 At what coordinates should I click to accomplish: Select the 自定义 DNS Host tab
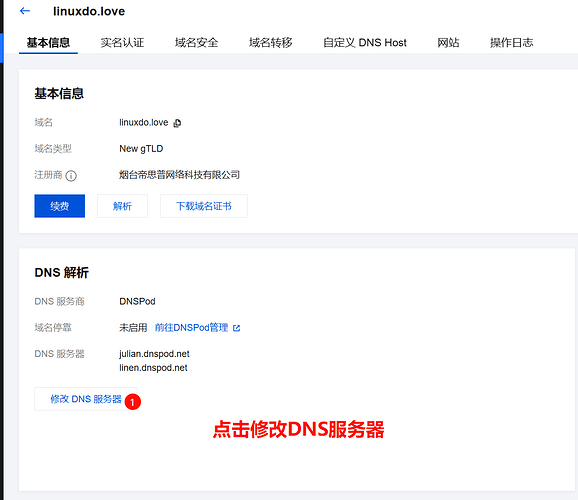(365, 42)
